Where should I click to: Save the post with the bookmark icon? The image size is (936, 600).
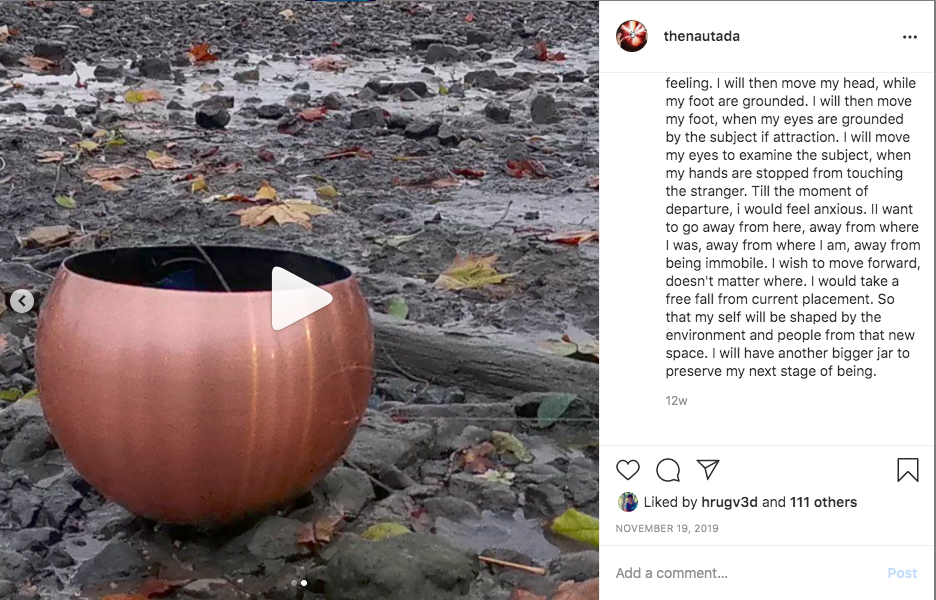(907, 470)
